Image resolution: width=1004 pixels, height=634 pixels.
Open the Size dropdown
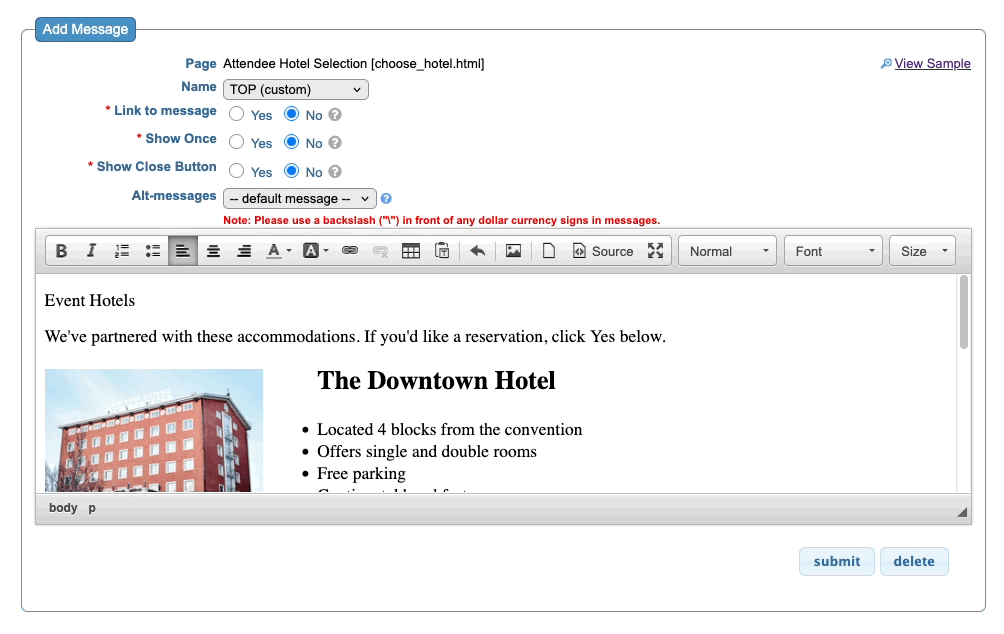(922, 251)
